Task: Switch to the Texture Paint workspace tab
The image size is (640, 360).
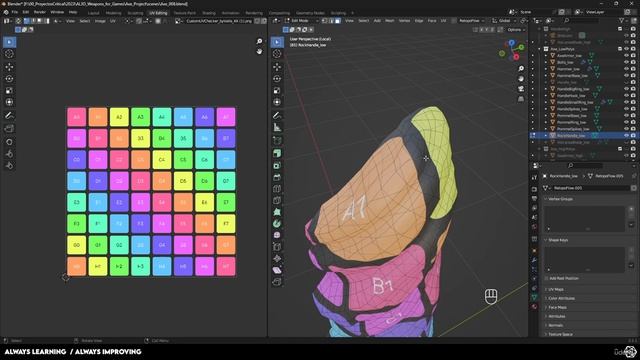Action: [184, 13]
